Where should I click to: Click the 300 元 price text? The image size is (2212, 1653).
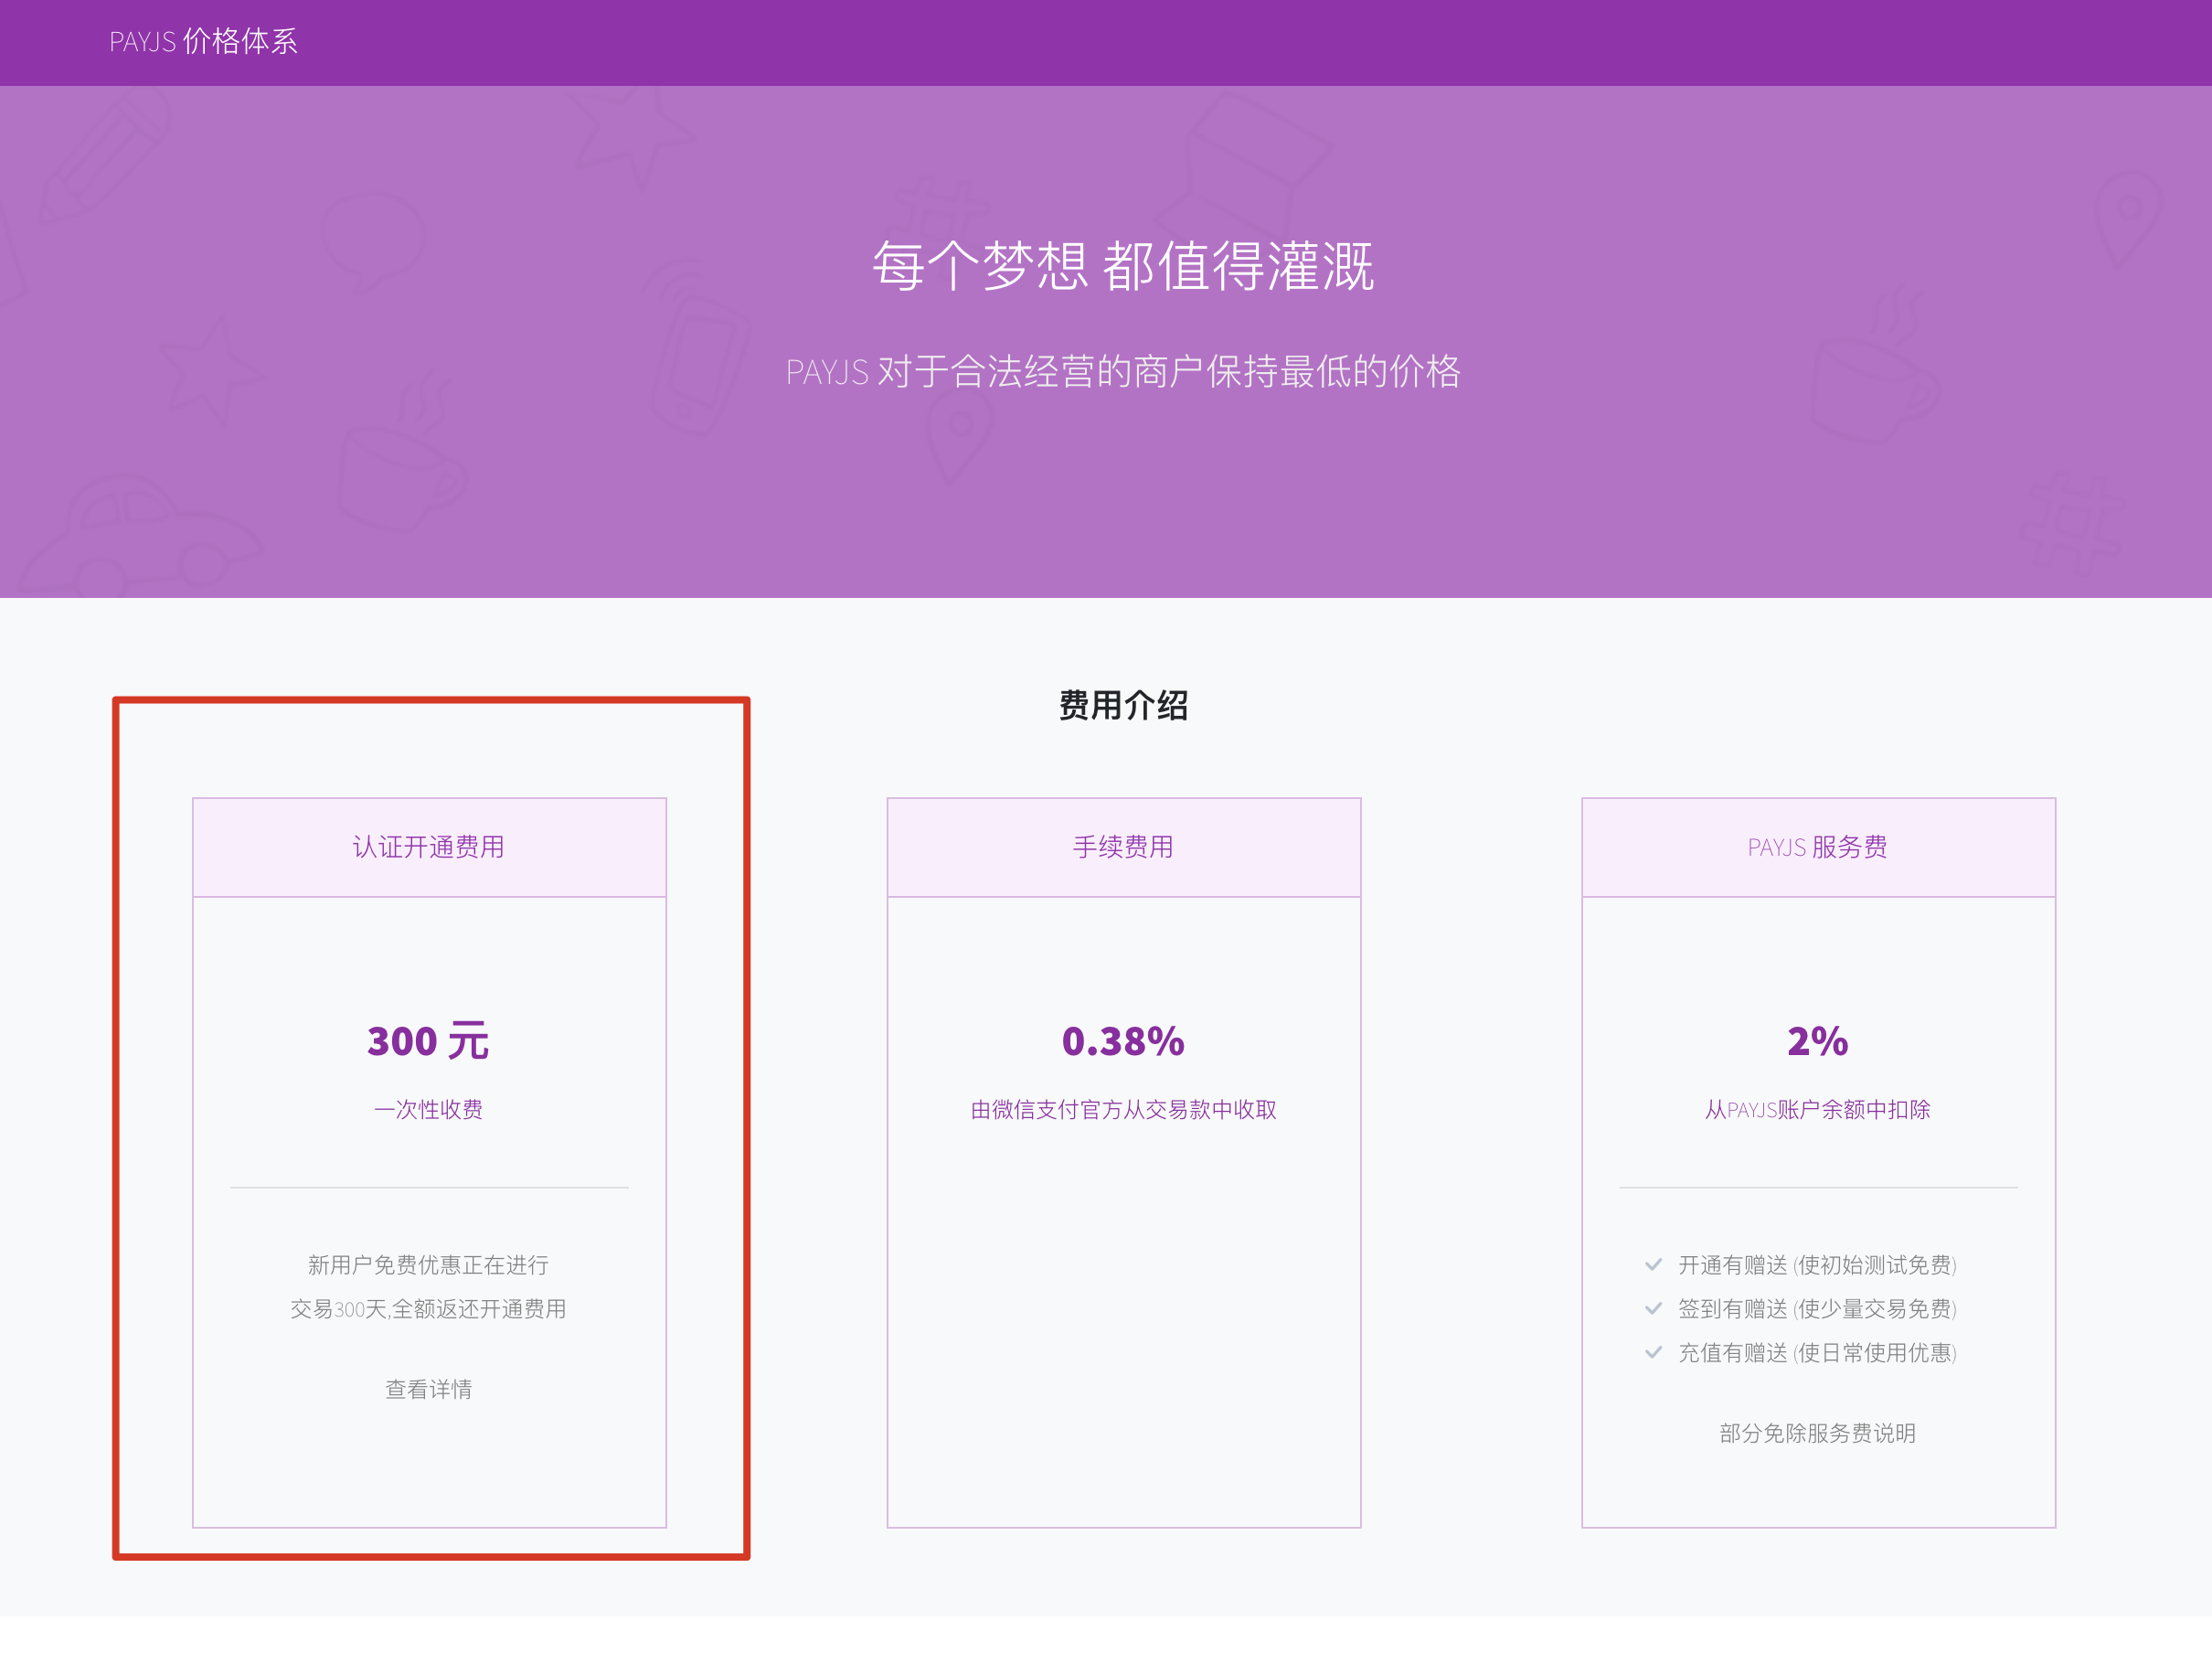[x=428, y=1041]
